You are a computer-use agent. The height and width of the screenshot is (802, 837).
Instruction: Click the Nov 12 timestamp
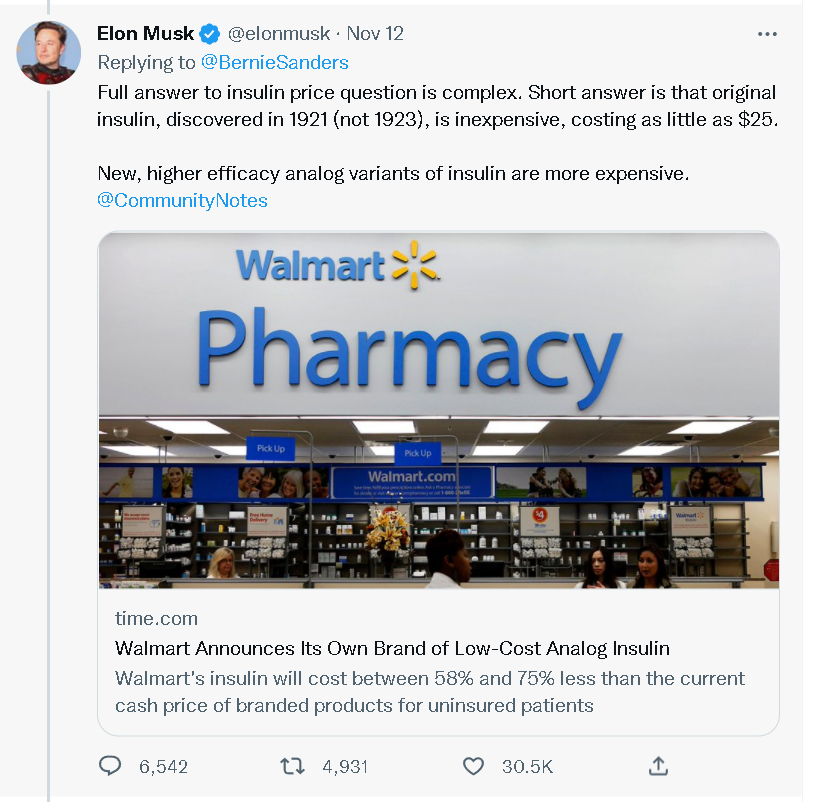point(375,34)
